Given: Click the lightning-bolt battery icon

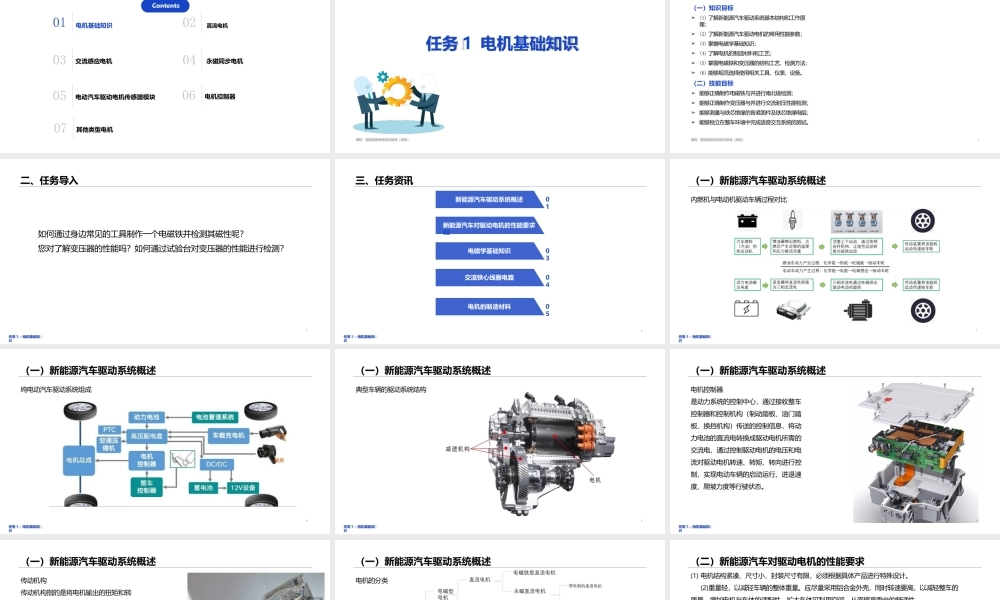Looking at the screenshot, I should point(746,309).
